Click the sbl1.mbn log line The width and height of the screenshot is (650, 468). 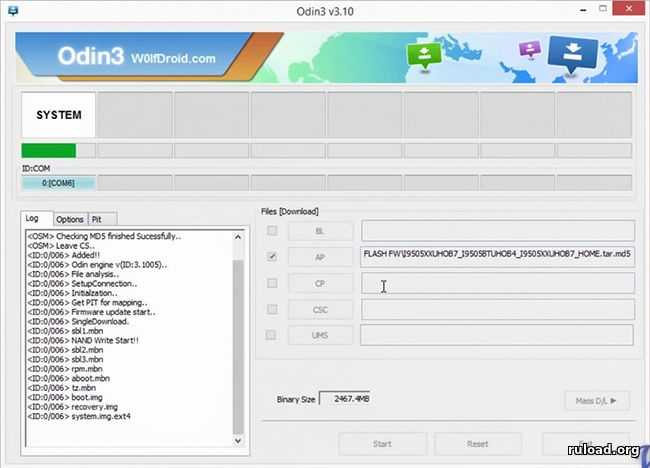[65, 331]
